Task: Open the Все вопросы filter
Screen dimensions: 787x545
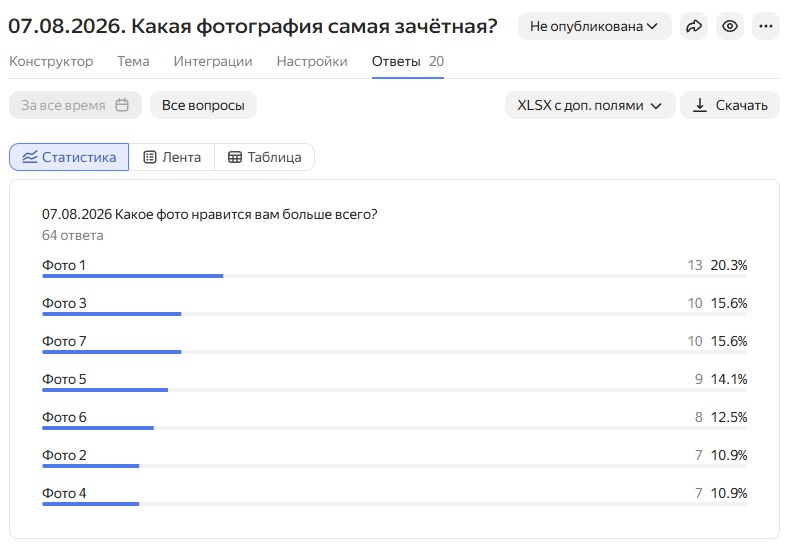Action: [x=203, y=105]
